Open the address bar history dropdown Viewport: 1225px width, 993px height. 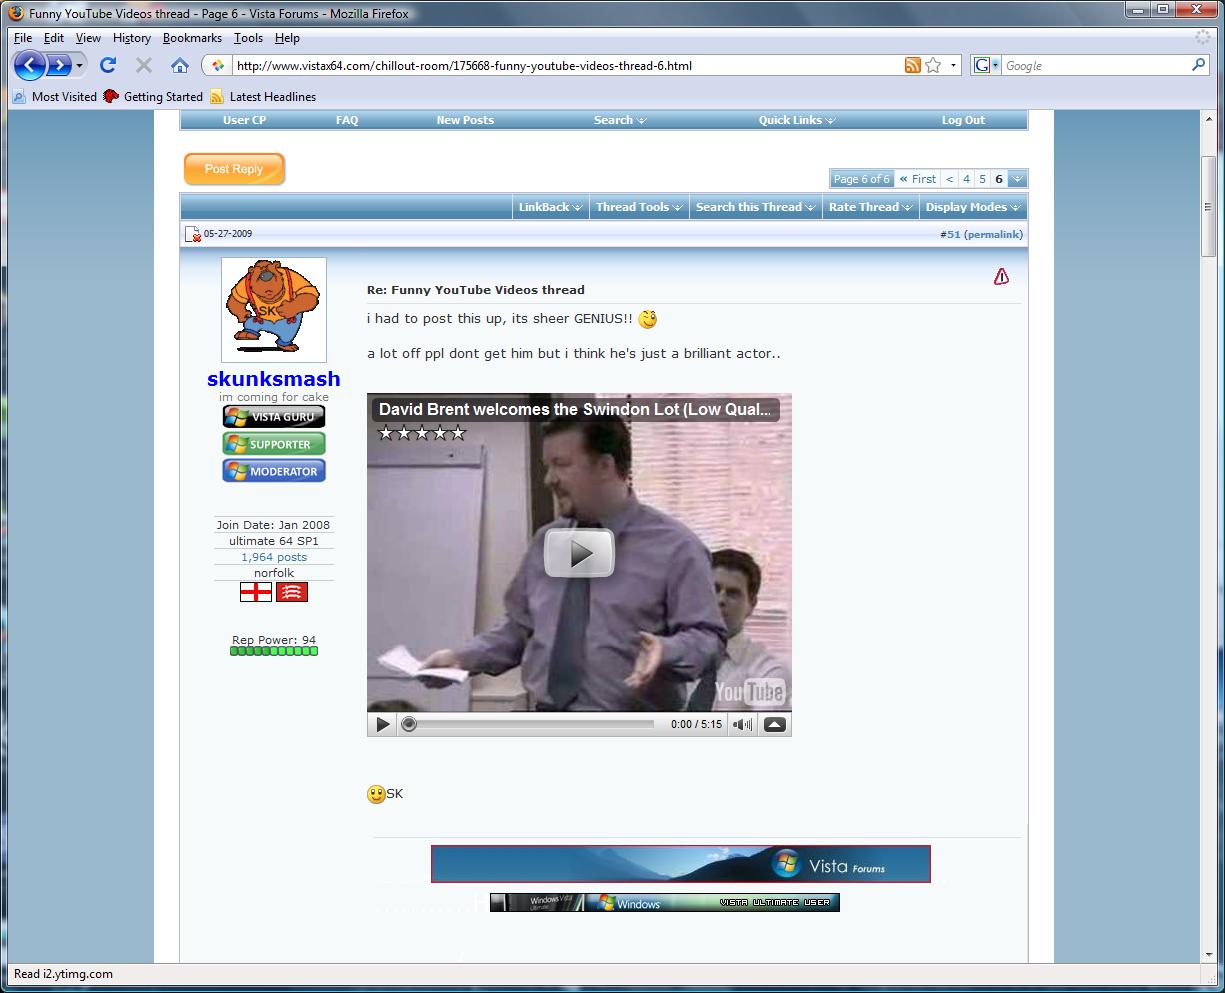(954, 66)
